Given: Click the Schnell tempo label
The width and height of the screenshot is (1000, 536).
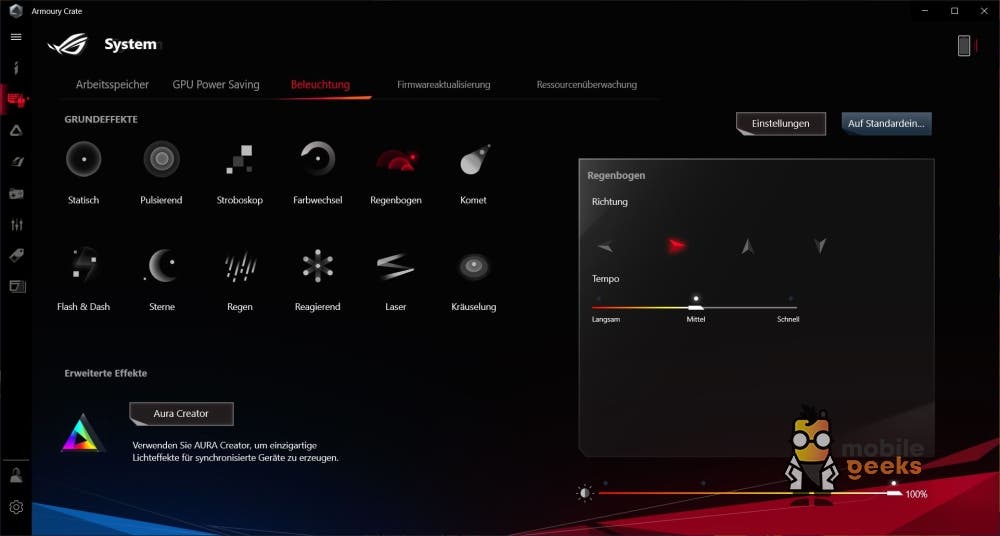Looking at the screenshot, I should coord(788,319).
